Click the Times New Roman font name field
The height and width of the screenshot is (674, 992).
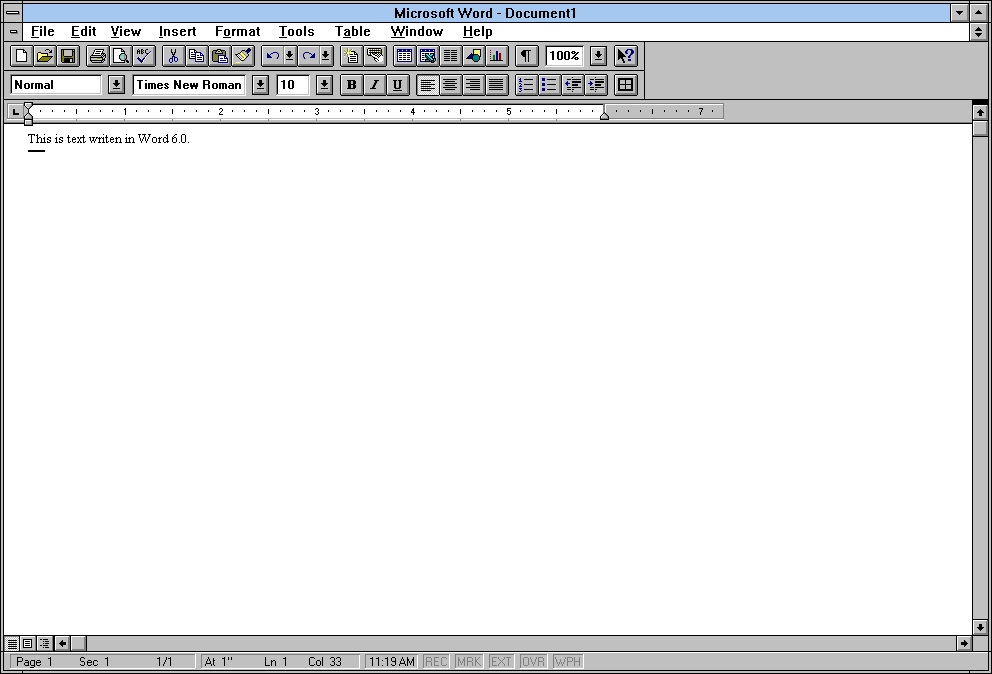point(189,85)
